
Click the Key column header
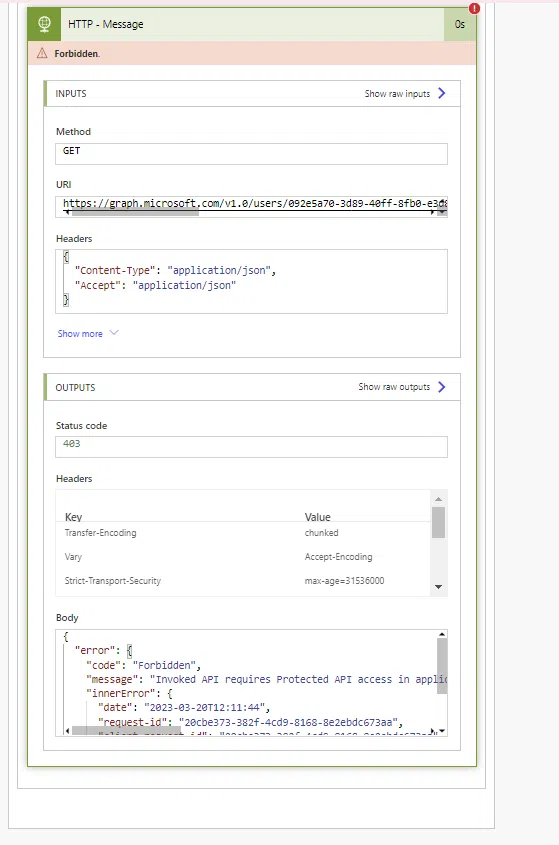pyautogui.click(x=73, y=517)
